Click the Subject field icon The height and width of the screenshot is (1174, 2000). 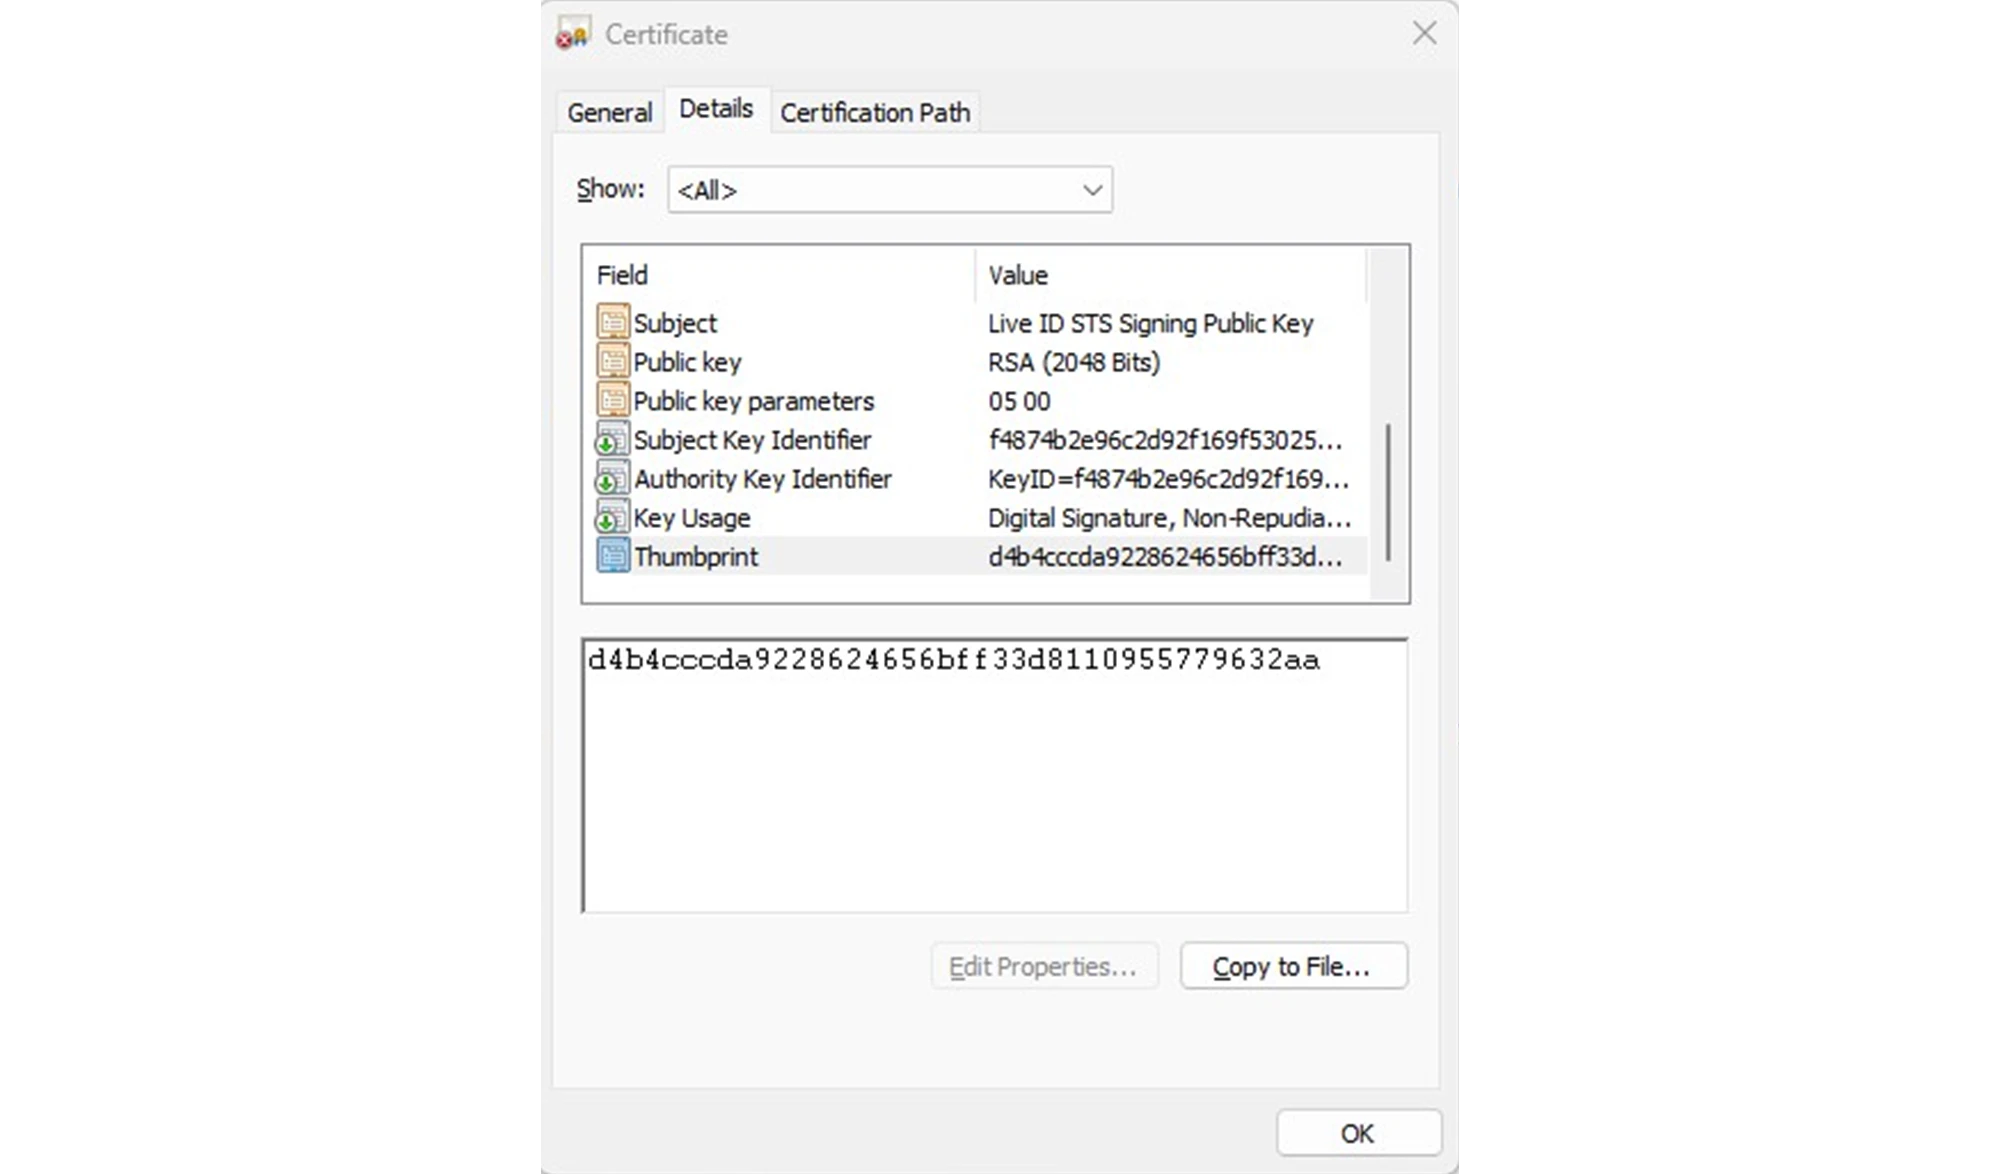point(612,322)
